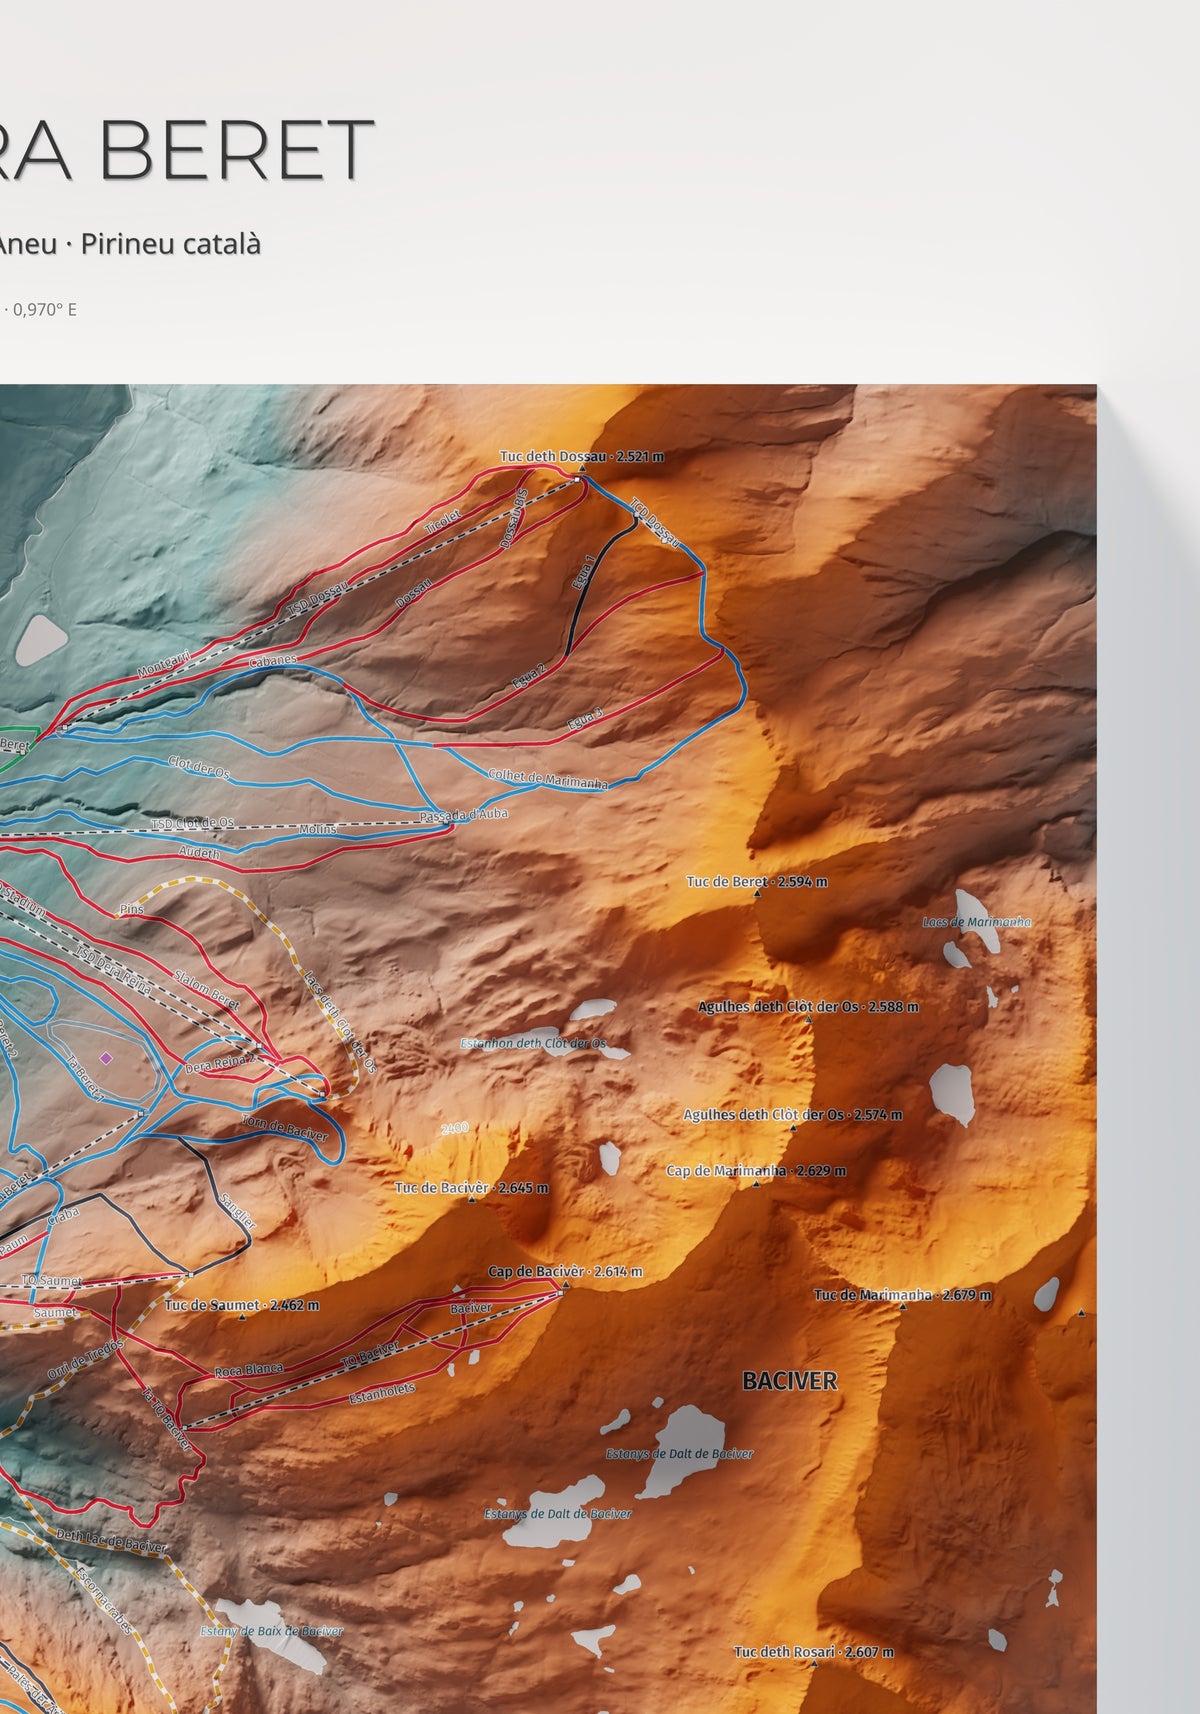Image resolution: width=1200 pixels, height=1714 pixels.
Task: Click the large "BERET" title text
Action: point(236,150)
